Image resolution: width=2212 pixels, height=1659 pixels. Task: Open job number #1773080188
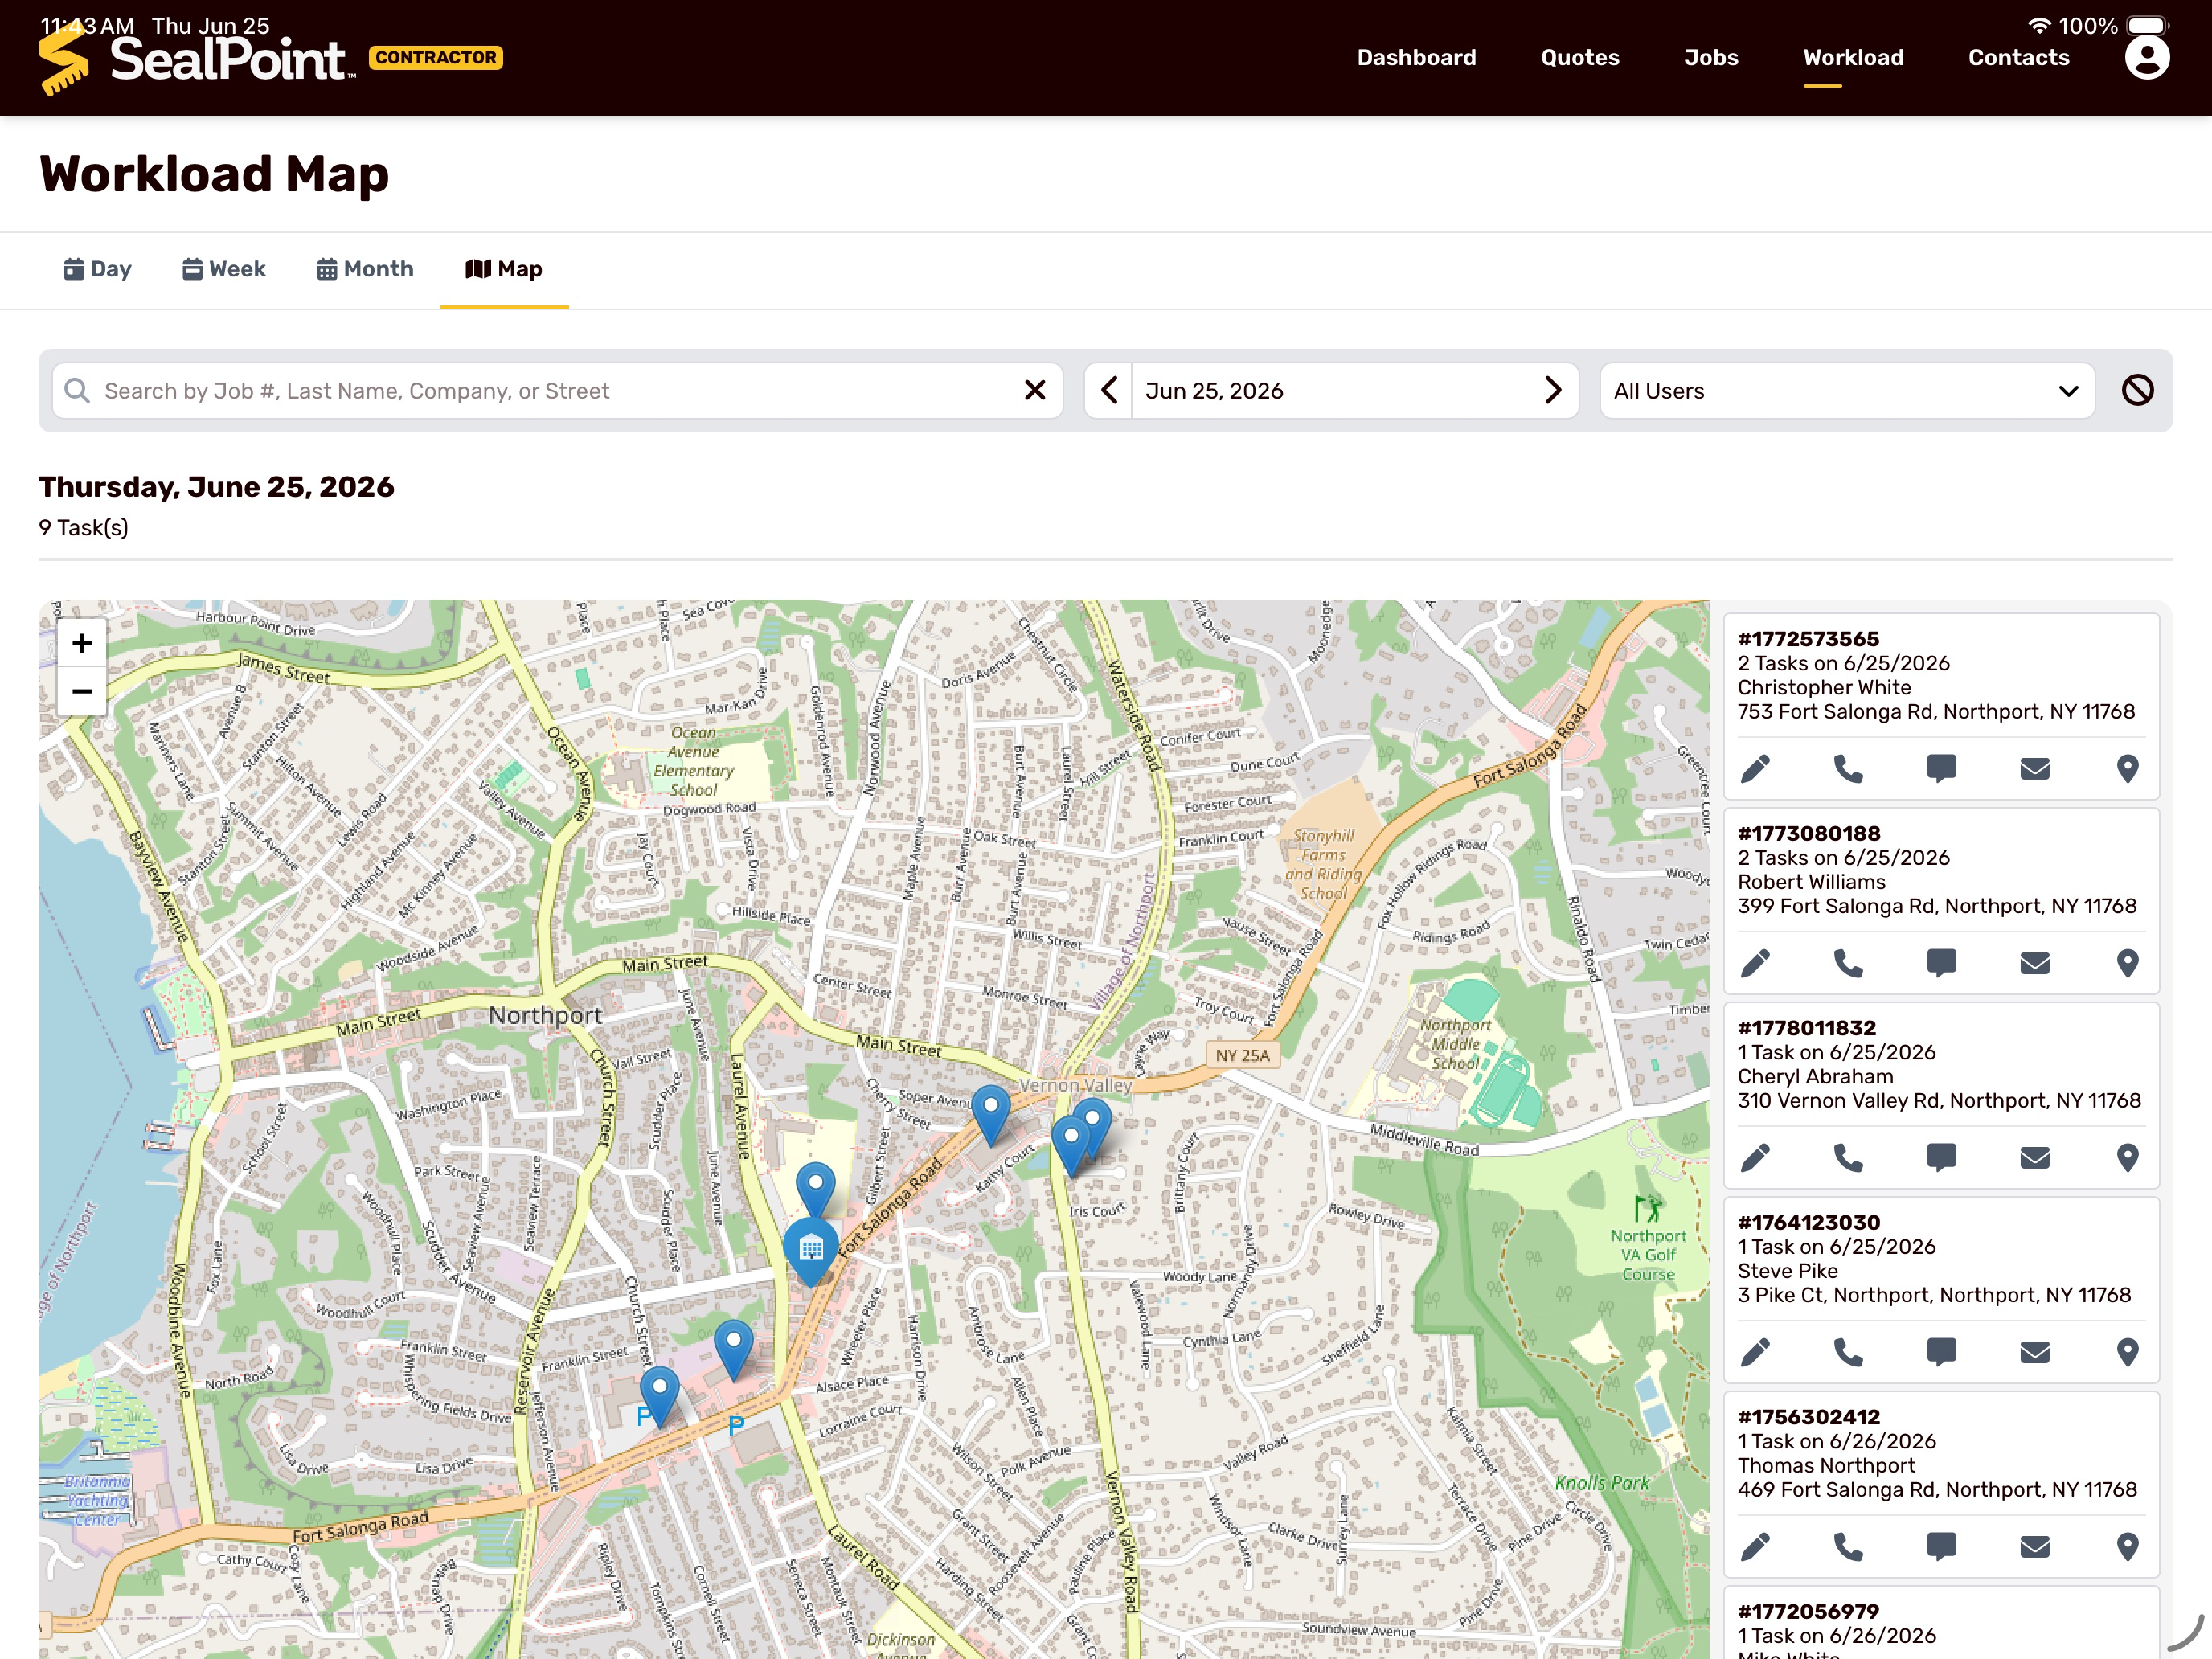pos(1808,833)
